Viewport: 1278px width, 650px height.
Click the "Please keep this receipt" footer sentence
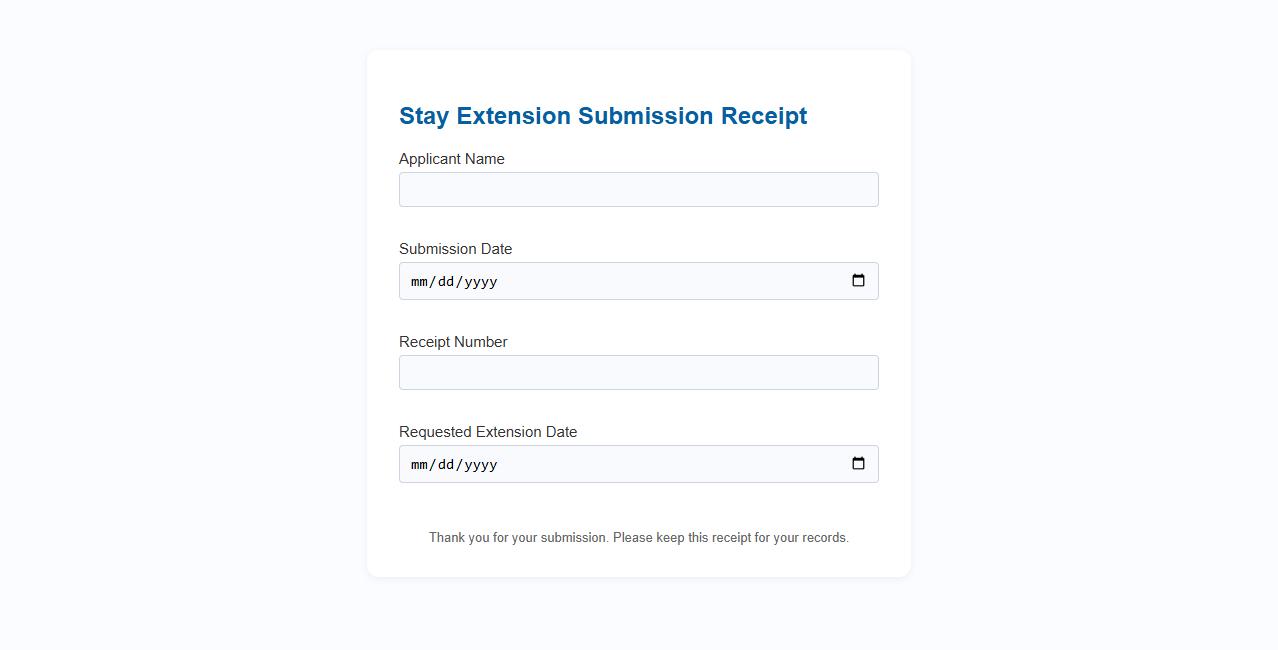click(x=730, y=538)
